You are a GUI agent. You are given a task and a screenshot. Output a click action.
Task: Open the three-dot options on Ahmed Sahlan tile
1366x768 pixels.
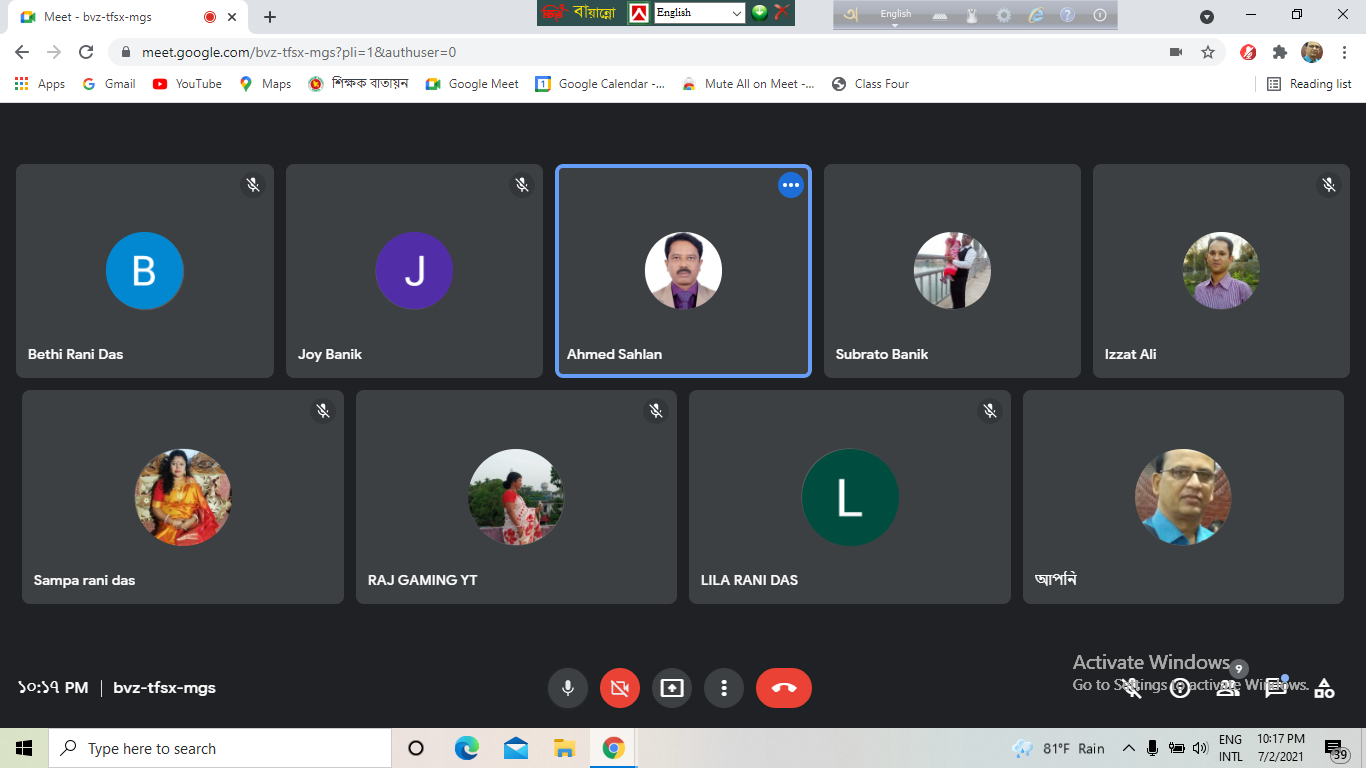[791, 185]
